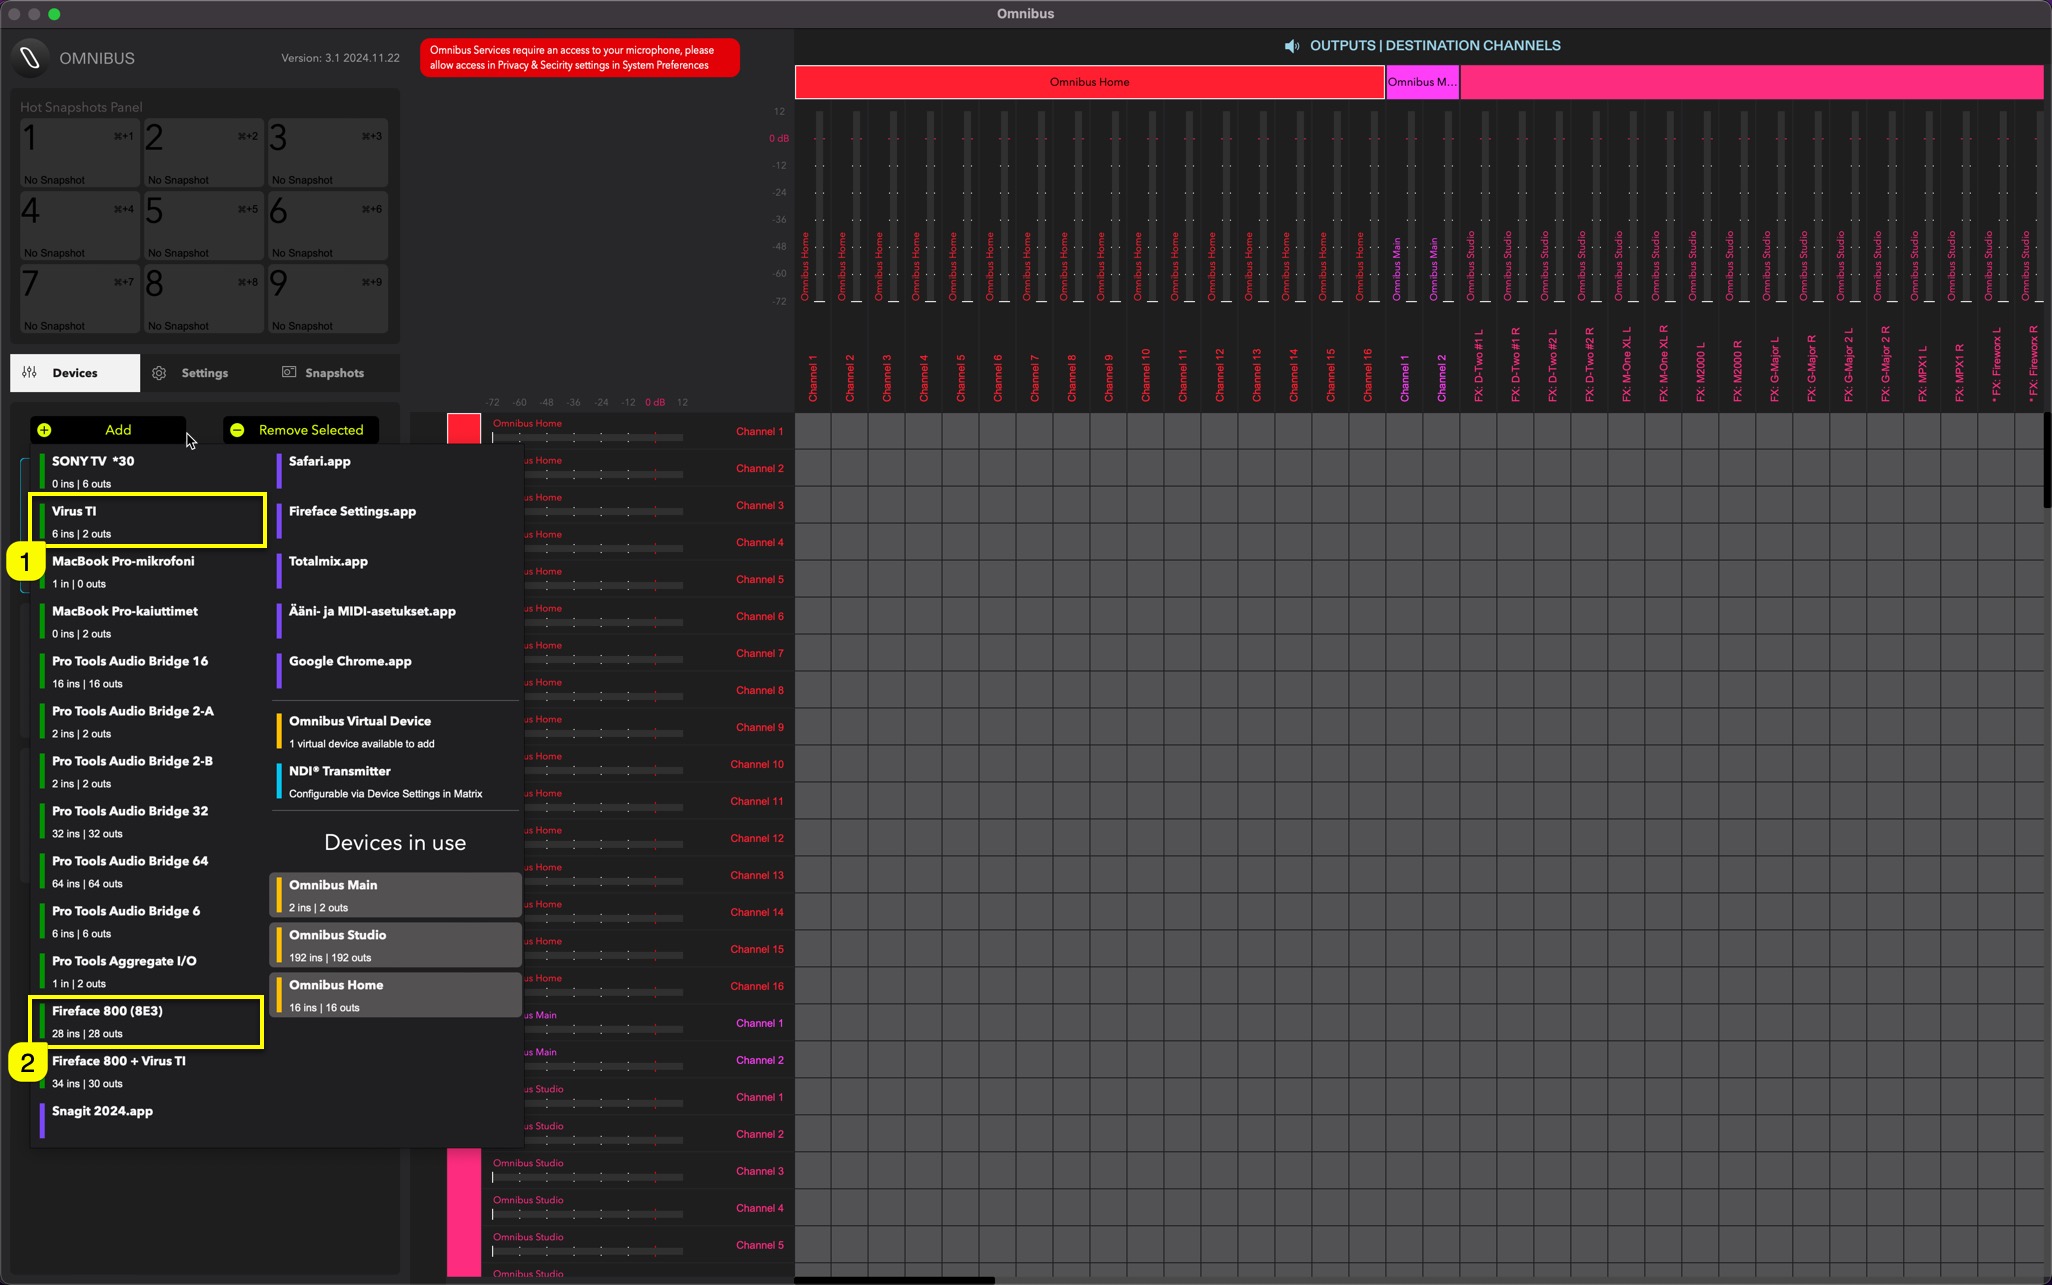Click the Devices mixer sliders icon
Screen dimensions: 2052x1285
point(30,372)
